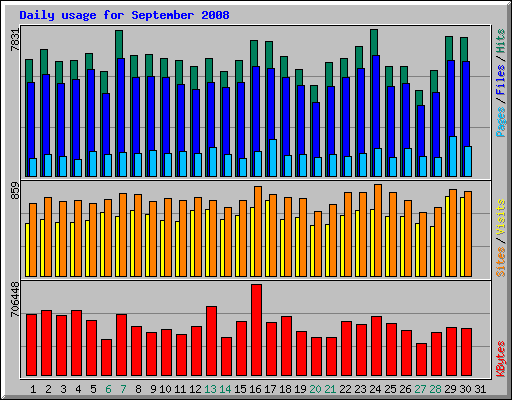
Task: Click the blue "Files" legend label
Action: tap(501, 80)
